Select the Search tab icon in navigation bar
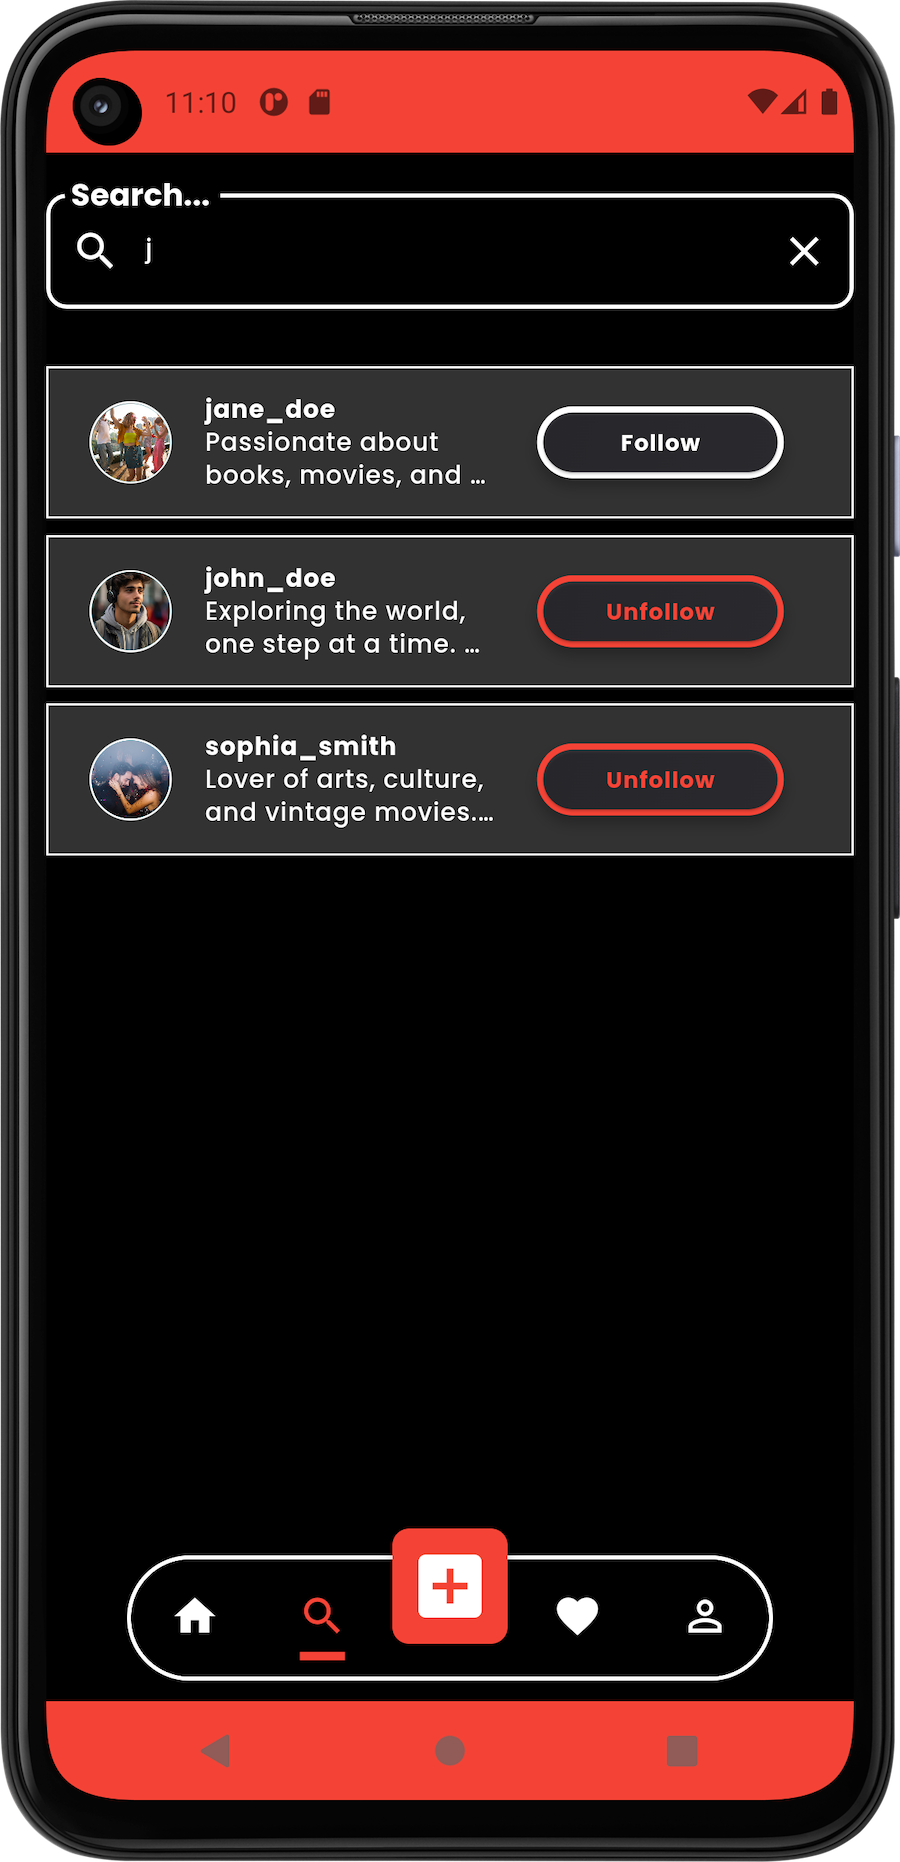900x1862 pixels. pyautogui.click(x=322, y=1616)
